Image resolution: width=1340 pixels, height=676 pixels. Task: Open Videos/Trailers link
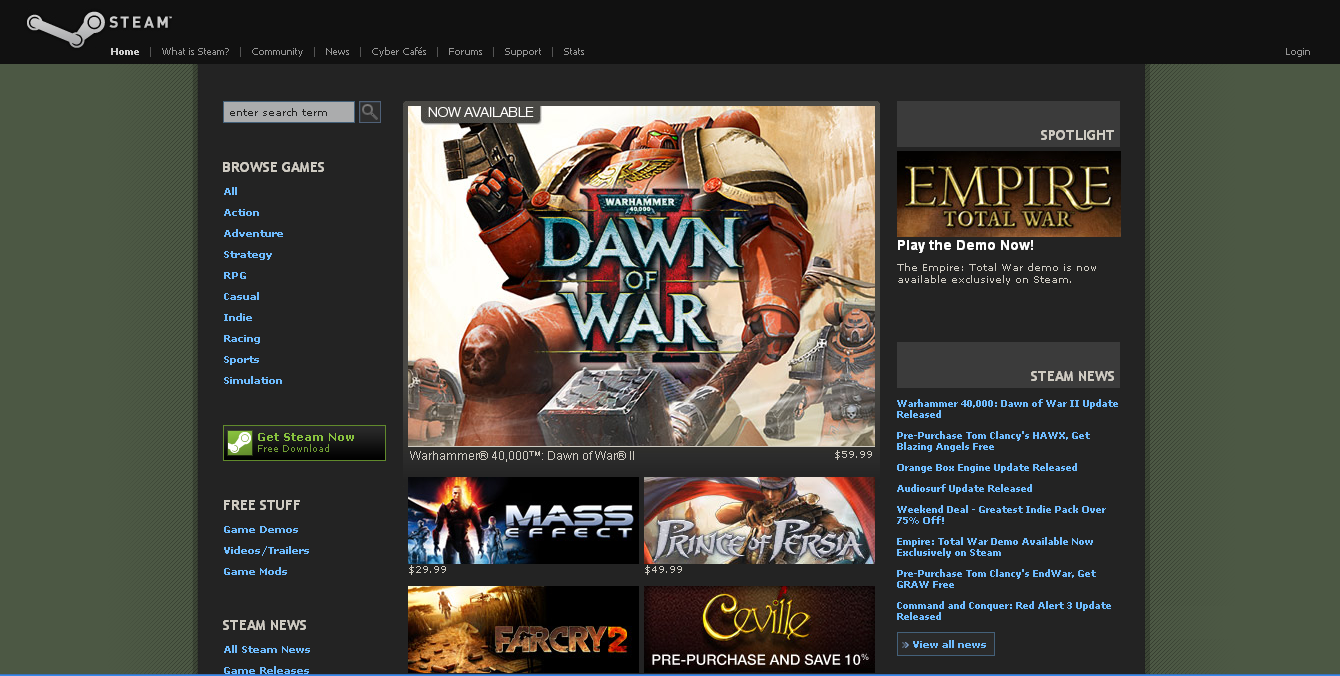[x=266, y=550]
